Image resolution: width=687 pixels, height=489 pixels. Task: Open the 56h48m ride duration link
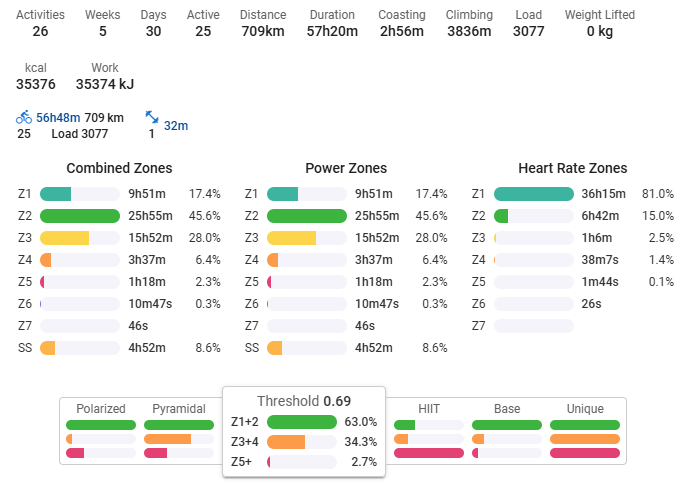[58, 117]
